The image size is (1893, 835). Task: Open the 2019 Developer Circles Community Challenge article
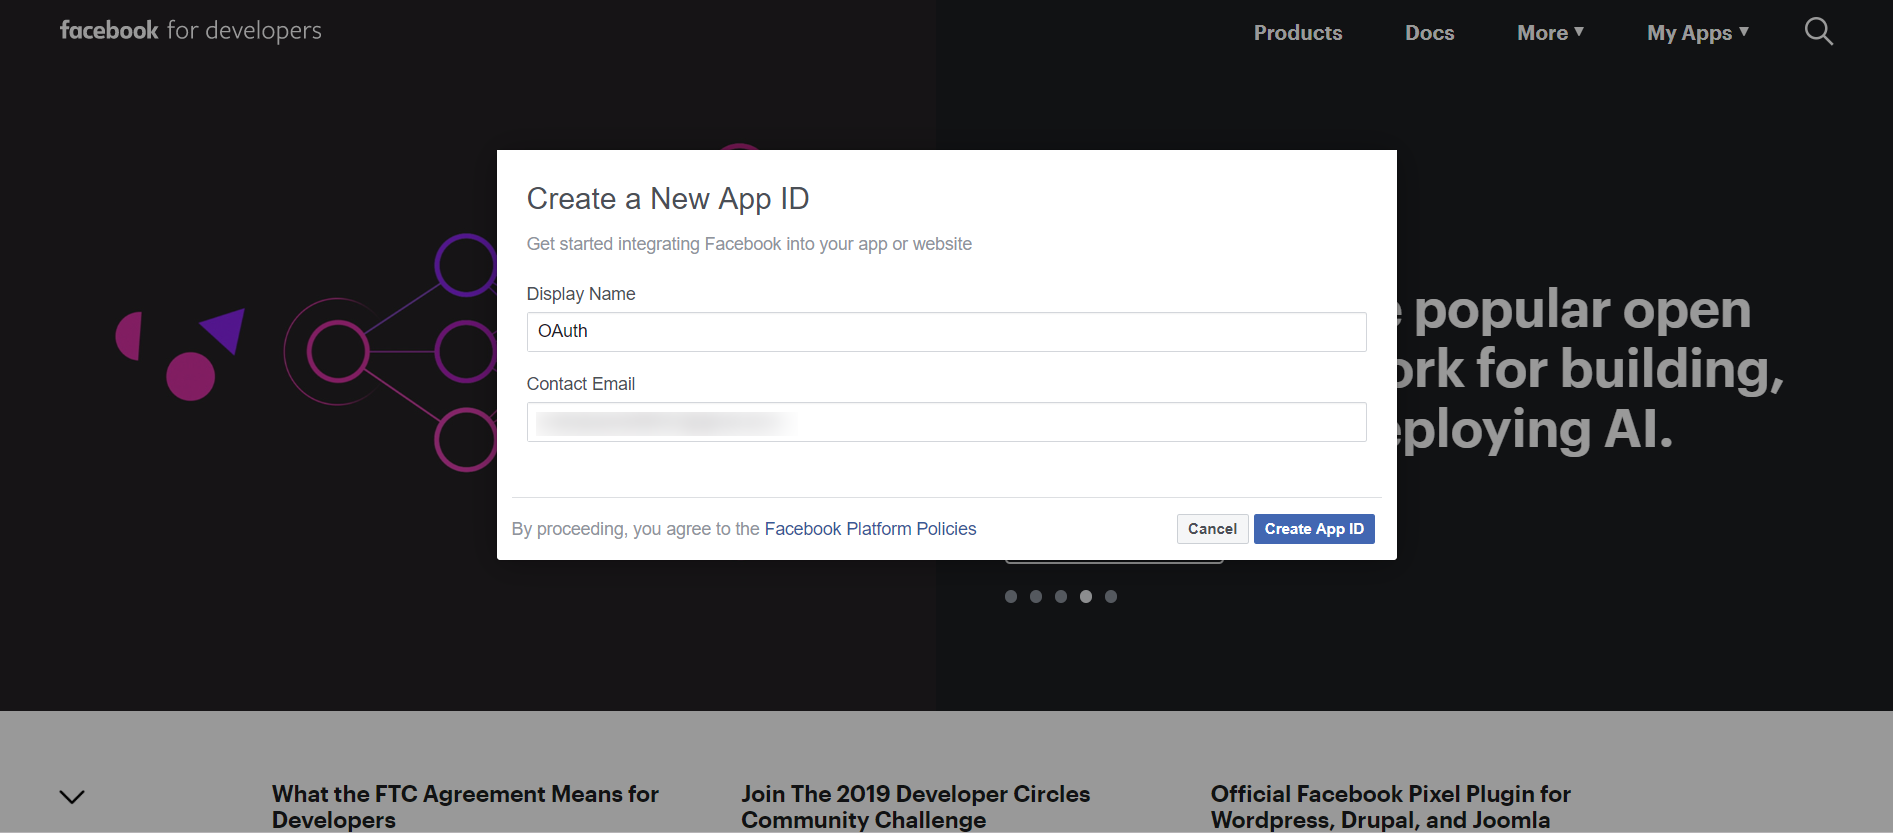coord(915,807)
